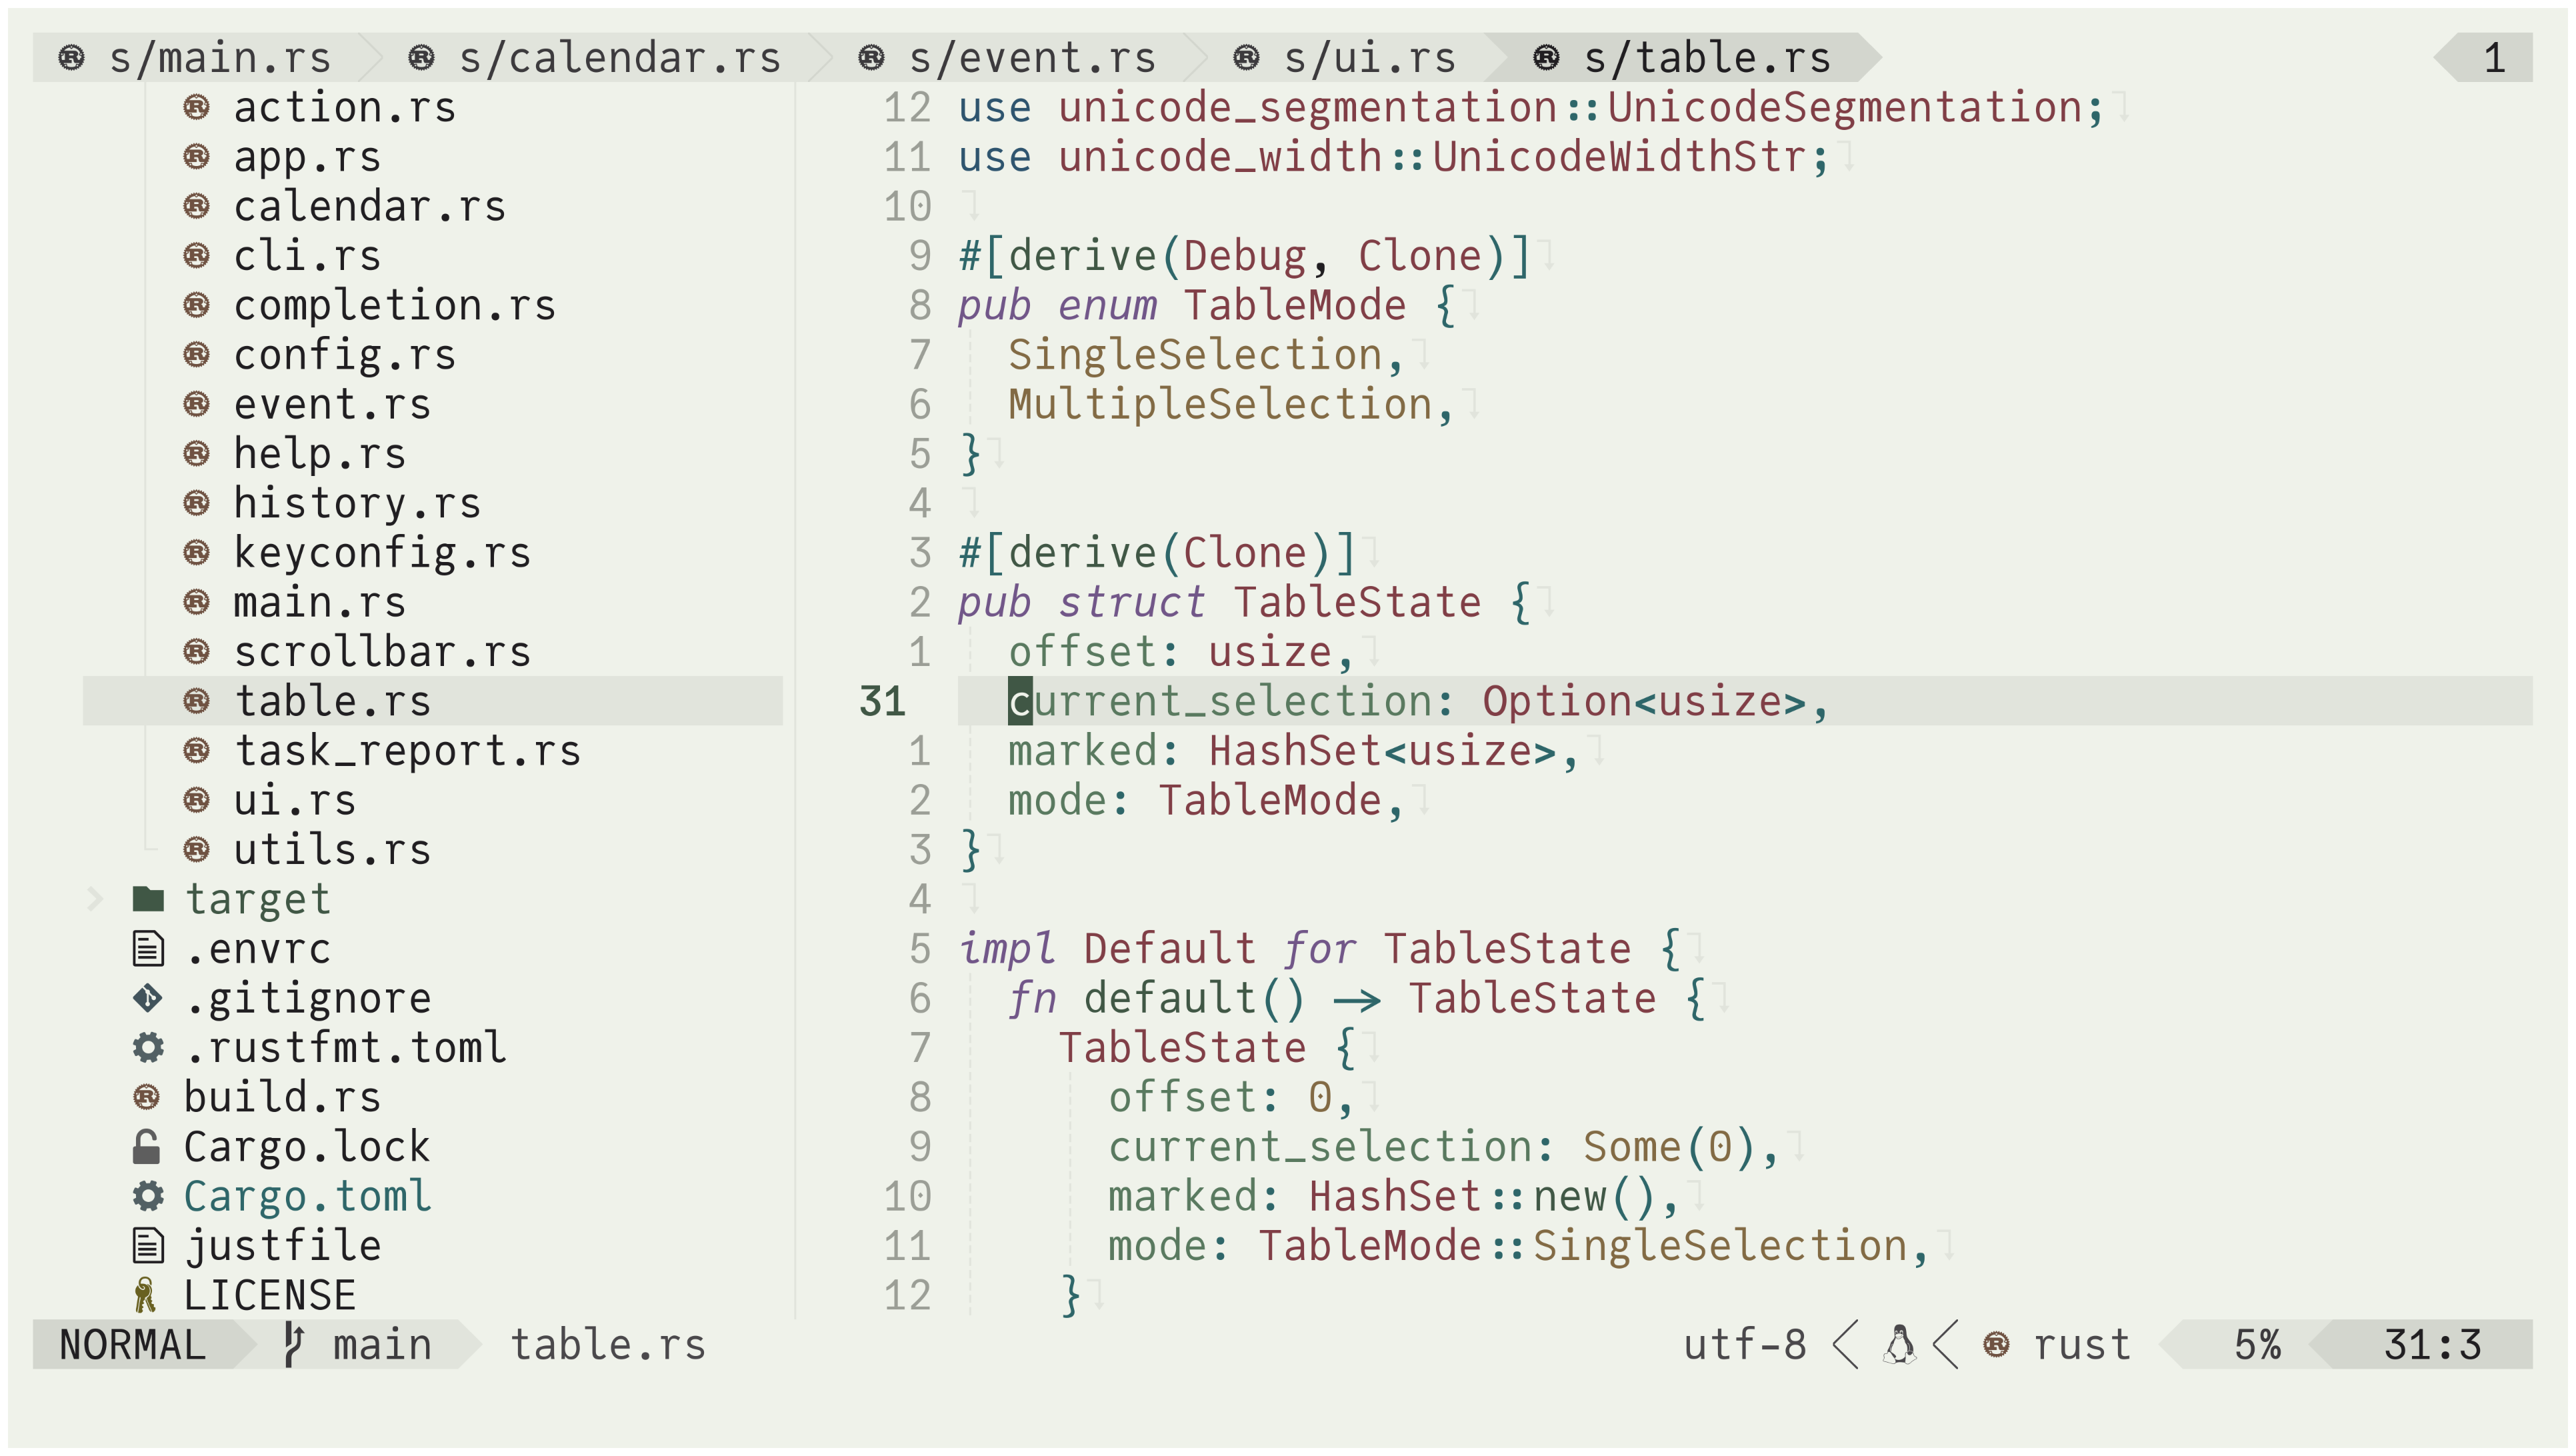
Task: Click the git icon next to .gitignore
Action: click(148, 997)
